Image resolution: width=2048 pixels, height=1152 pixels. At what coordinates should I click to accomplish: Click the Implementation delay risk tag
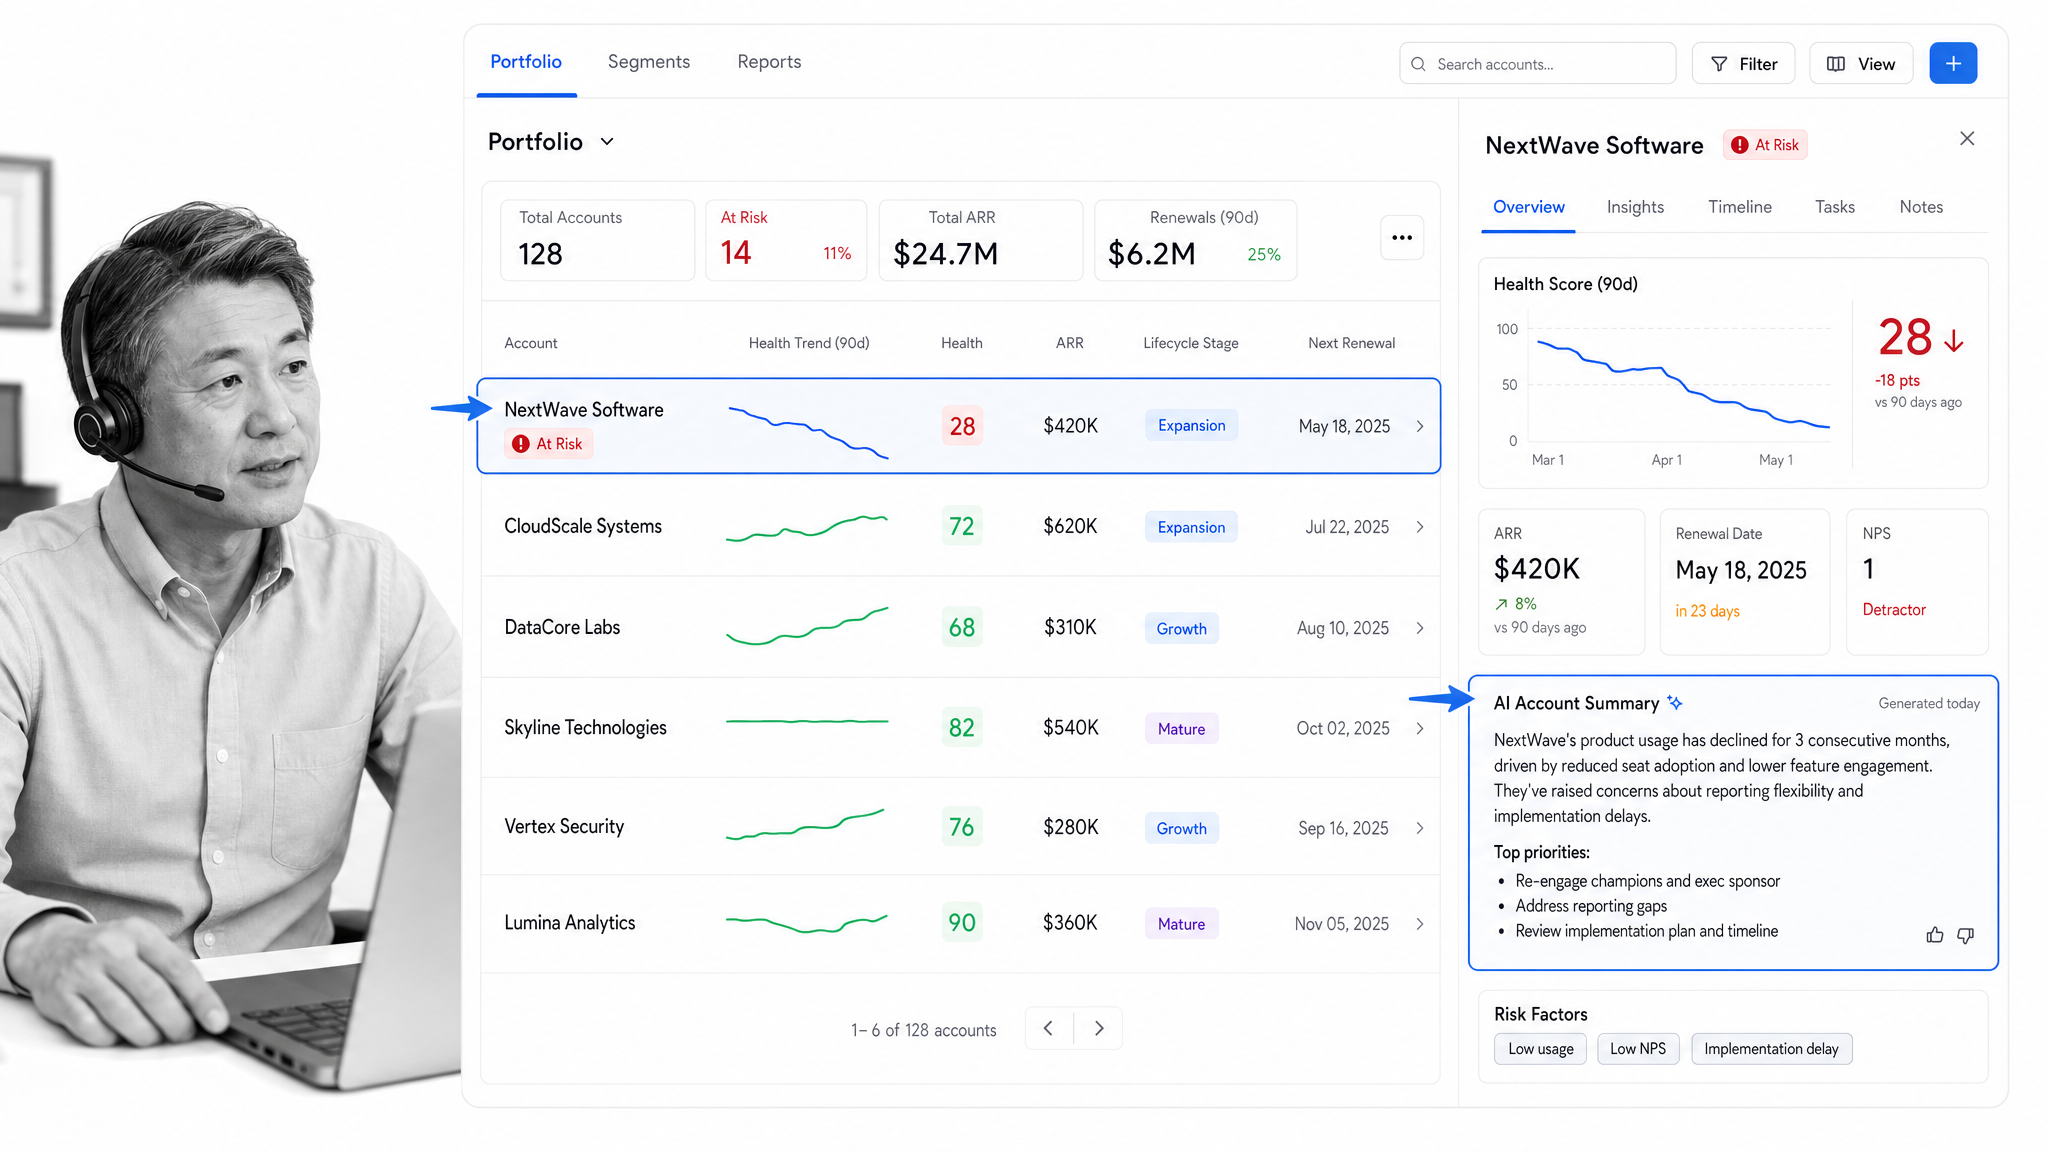coord(1771,1049)
